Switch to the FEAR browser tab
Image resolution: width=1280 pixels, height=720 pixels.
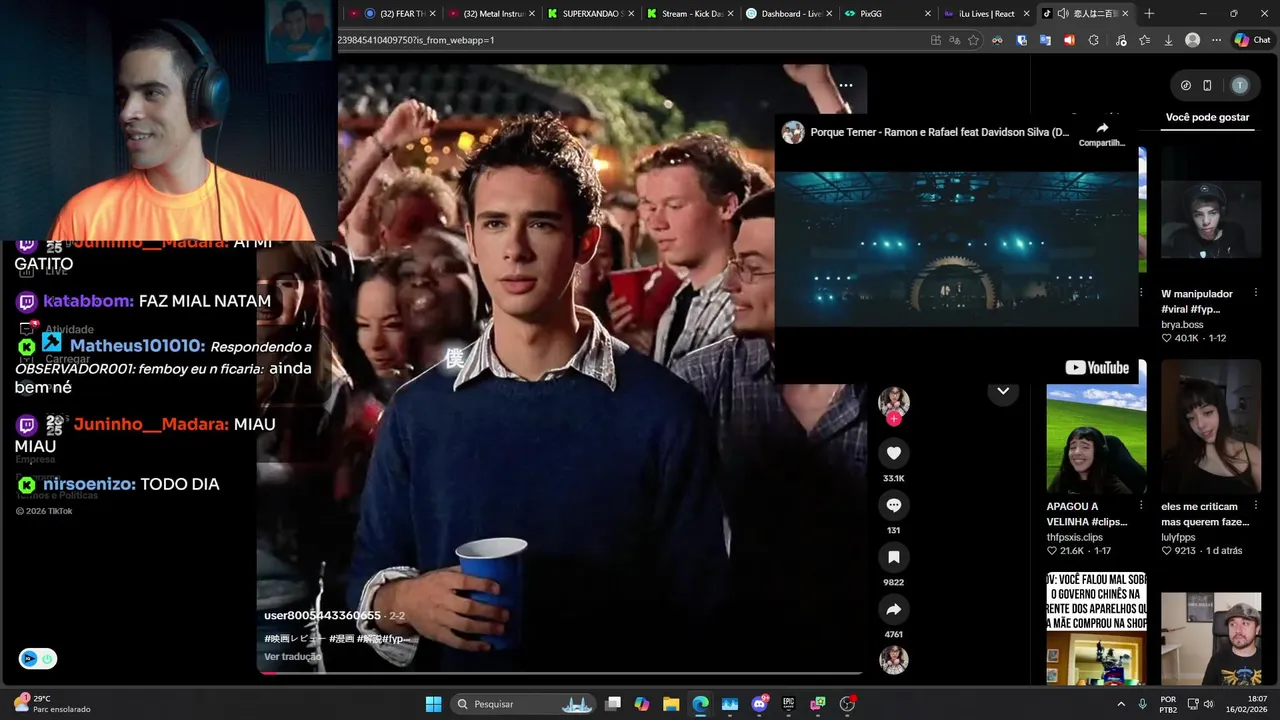(394, 14)
